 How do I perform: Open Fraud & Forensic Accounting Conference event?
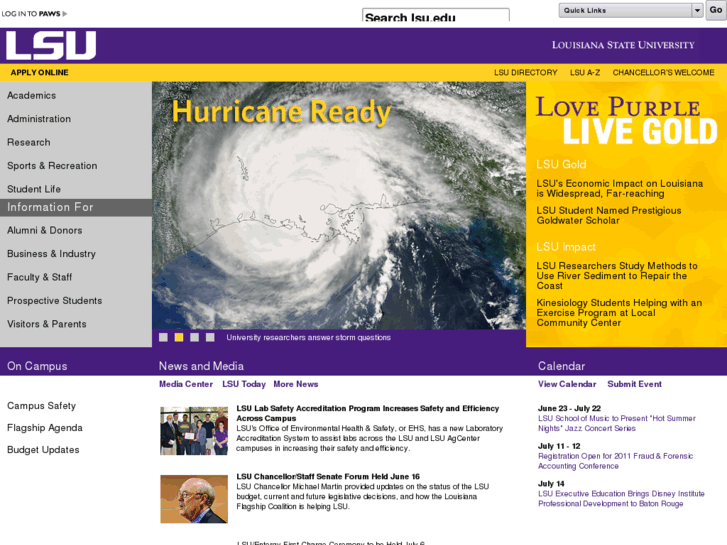coord(616,461)
